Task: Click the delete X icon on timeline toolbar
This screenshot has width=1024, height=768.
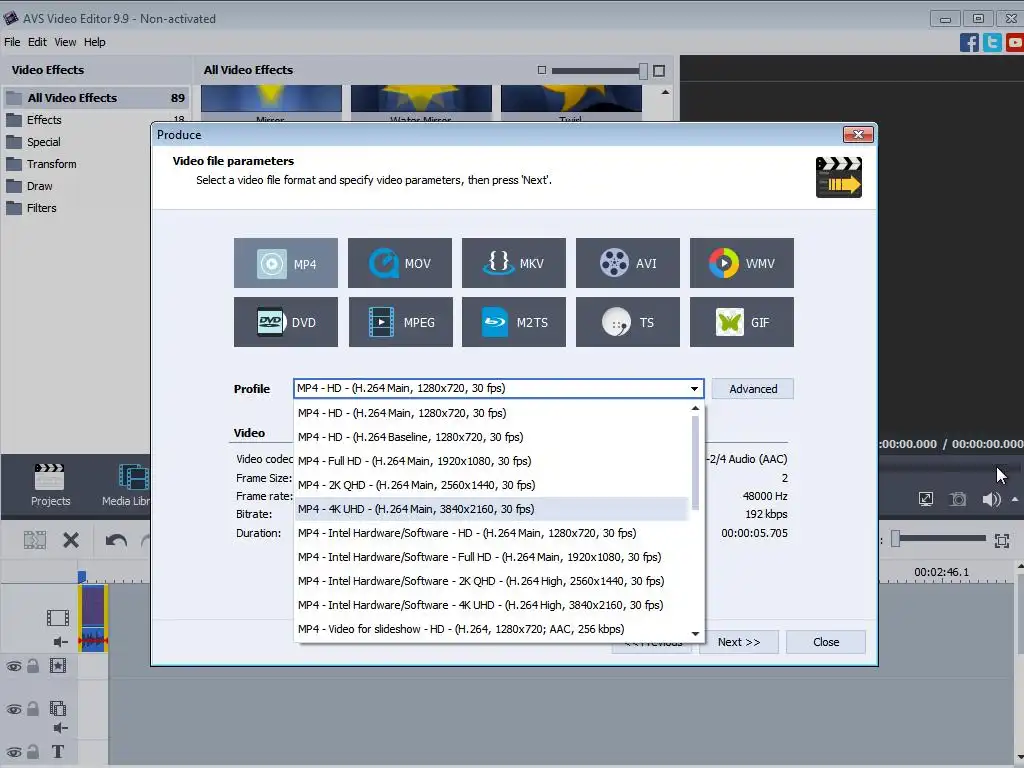Action: (x=71, y=540)
